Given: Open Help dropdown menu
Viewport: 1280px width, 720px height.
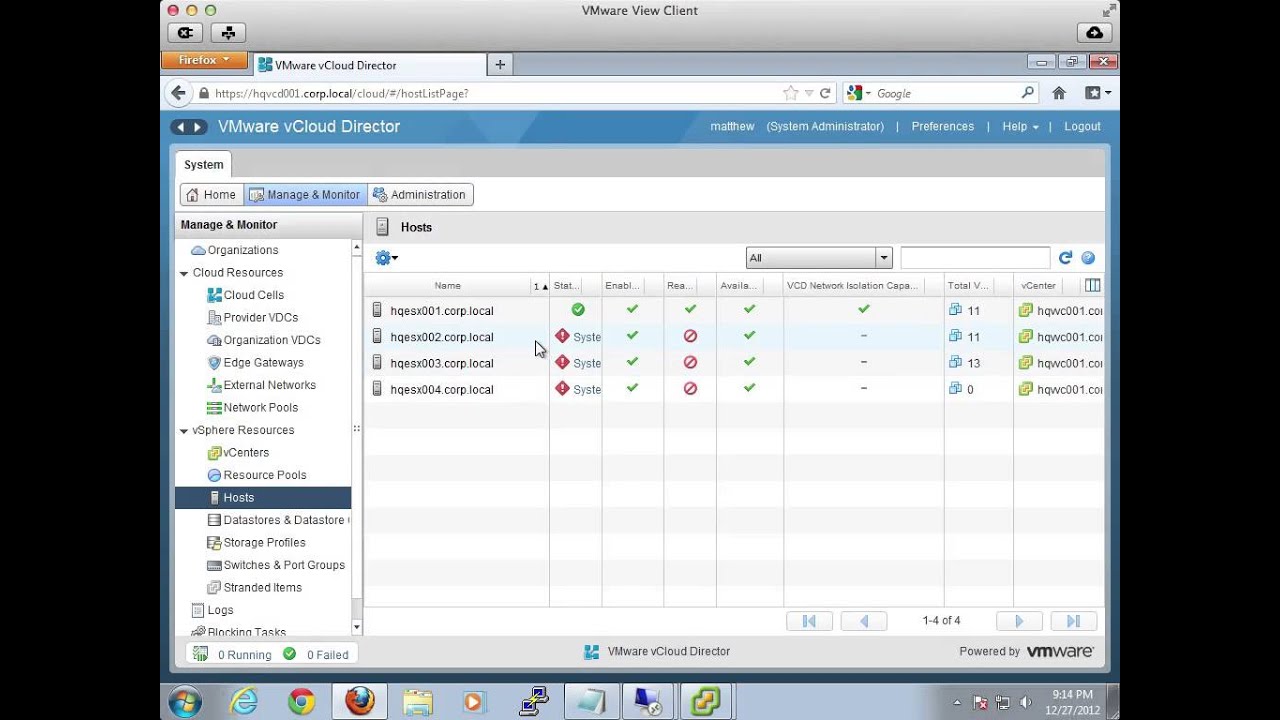Looking at the screenshot, I should pyautogui.click(x=1020, y=127).
